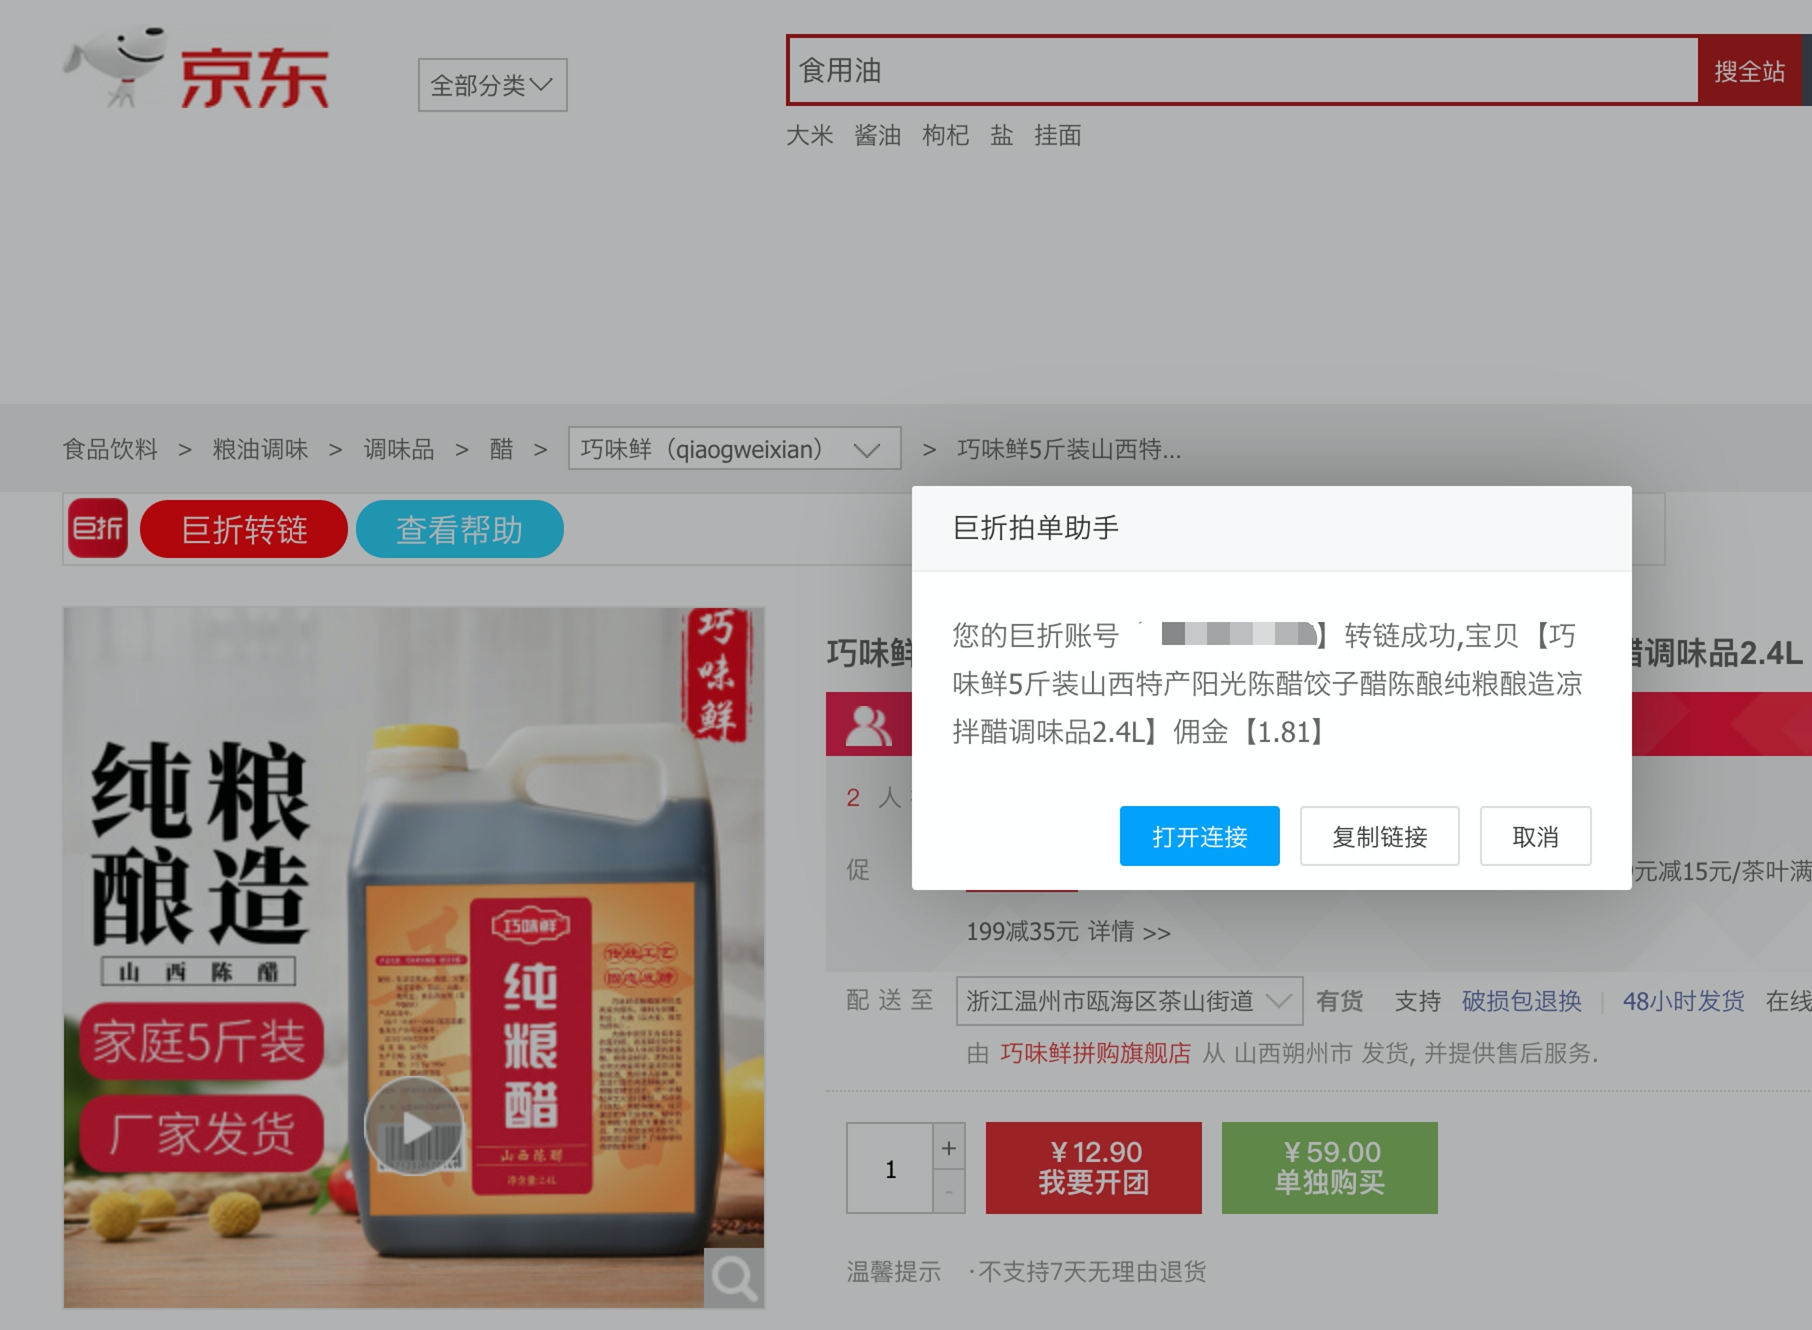The width and height of the screenshot is (1812, 1330).
Task: Increase quantity with the plus button
Action: (x=949, y=1146)
